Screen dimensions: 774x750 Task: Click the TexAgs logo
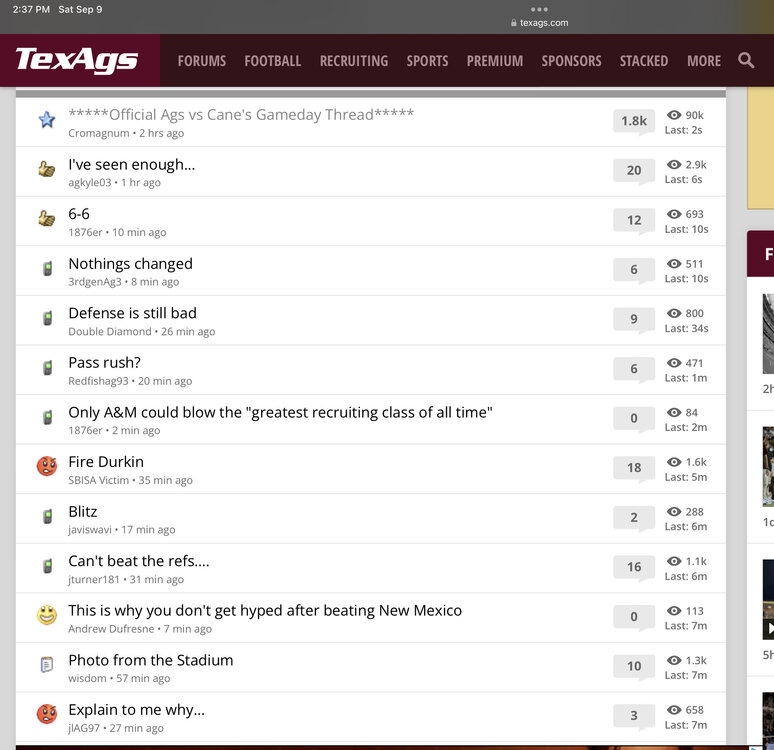click(x=77, y=61)
